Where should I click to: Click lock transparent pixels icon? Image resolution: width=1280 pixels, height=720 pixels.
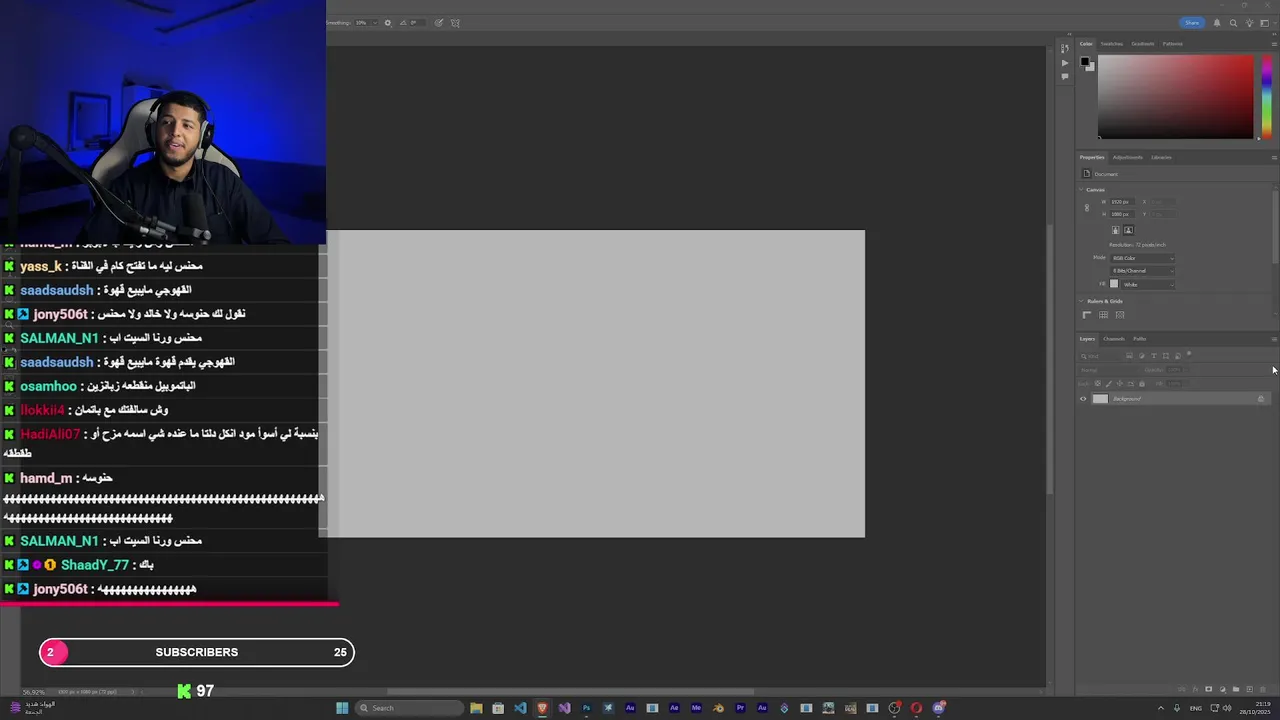click(x=1097, y=383)
